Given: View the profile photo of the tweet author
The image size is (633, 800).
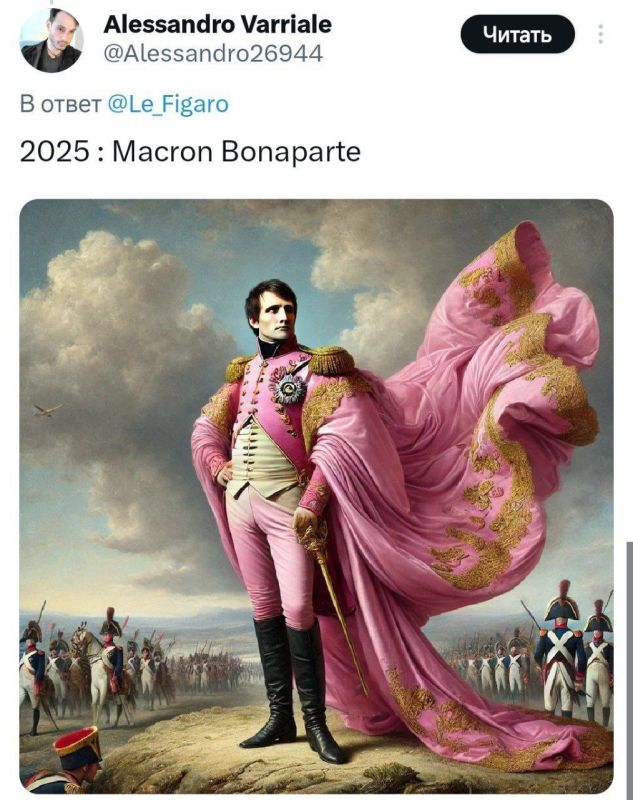Looking at the screenshot, I should [x=52, y=40].
